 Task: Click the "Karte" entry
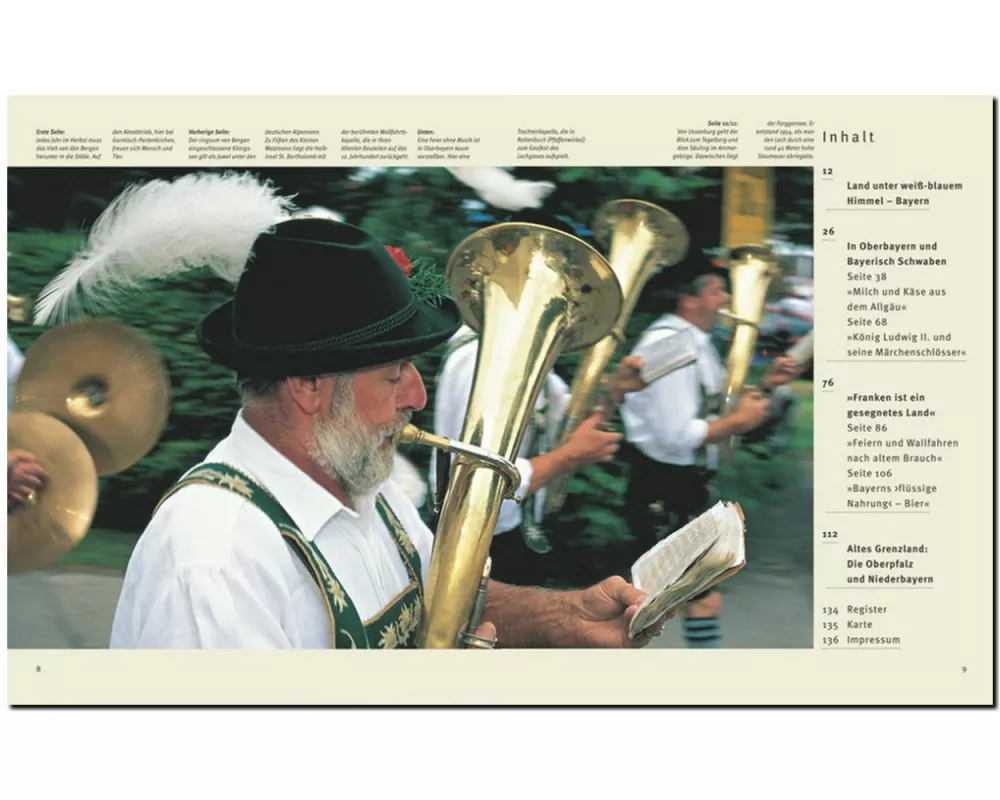859,624
